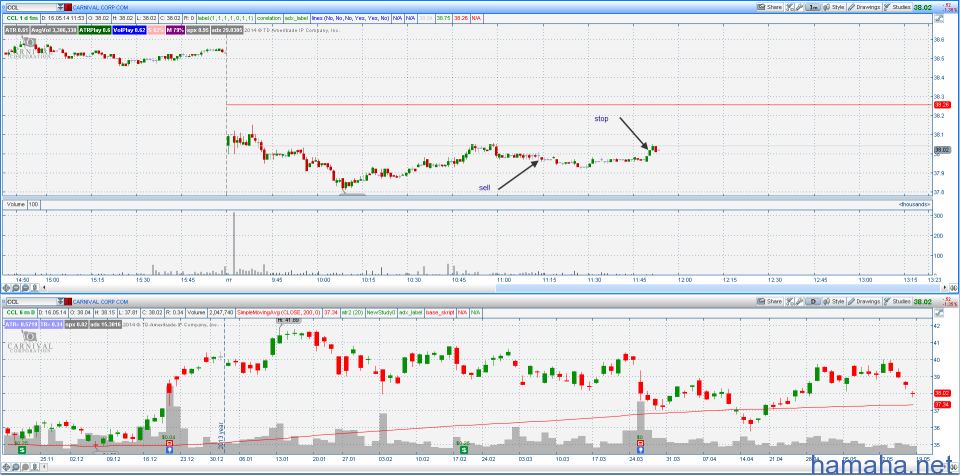Click the Volume label of the volume subgraph
Viewport: 960px width, 476px height.
[x=14, y=203]
